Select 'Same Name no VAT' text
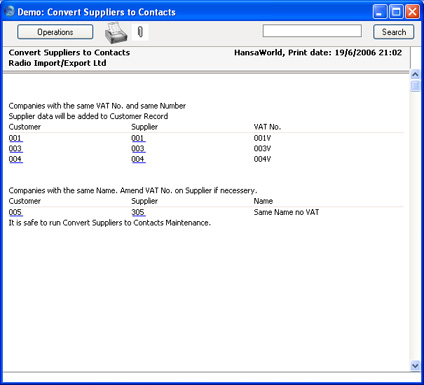 pyautogui.click(x=286, y=212)
